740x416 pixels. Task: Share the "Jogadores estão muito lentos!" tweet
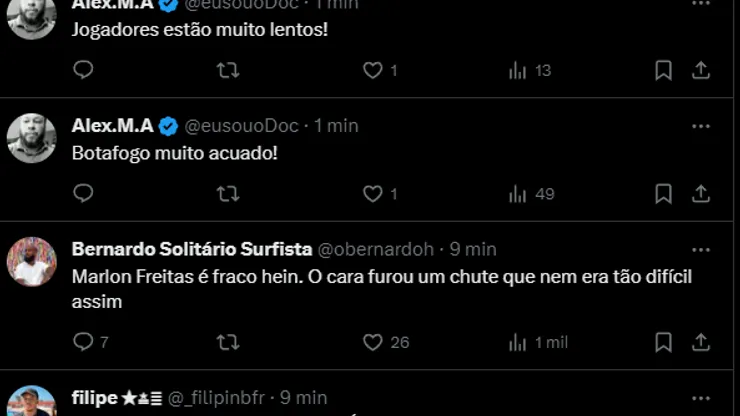(701, 70)
